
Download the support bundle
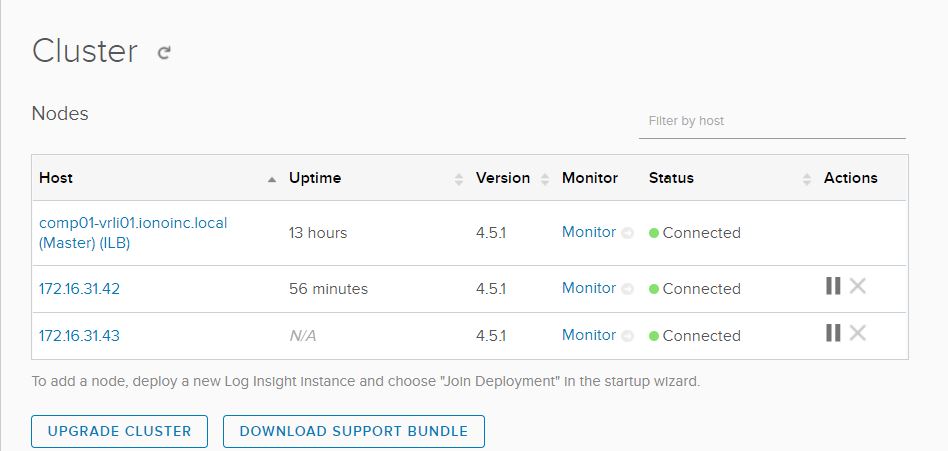pyautogui.click(x=353, y=431)
